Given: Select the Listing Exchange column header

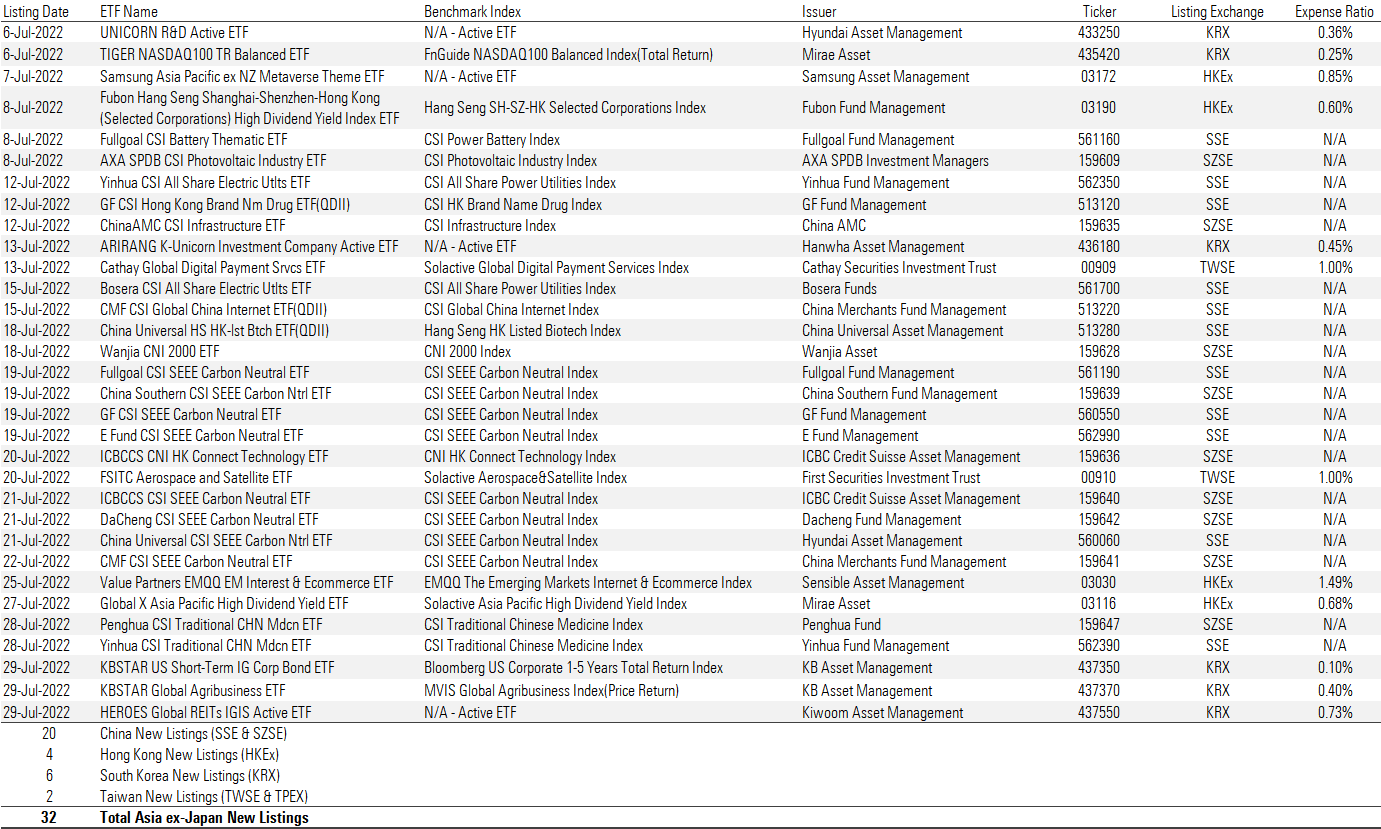Looking at the screenshot, I should pyautogui.click(x=1217, y=12).
